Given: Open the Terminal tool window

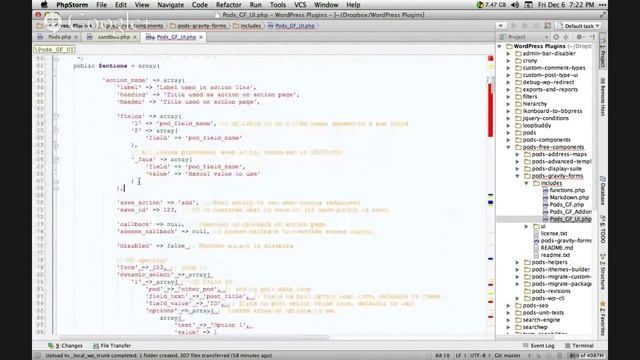Looking at the screenshot, I should pos(579,346).
